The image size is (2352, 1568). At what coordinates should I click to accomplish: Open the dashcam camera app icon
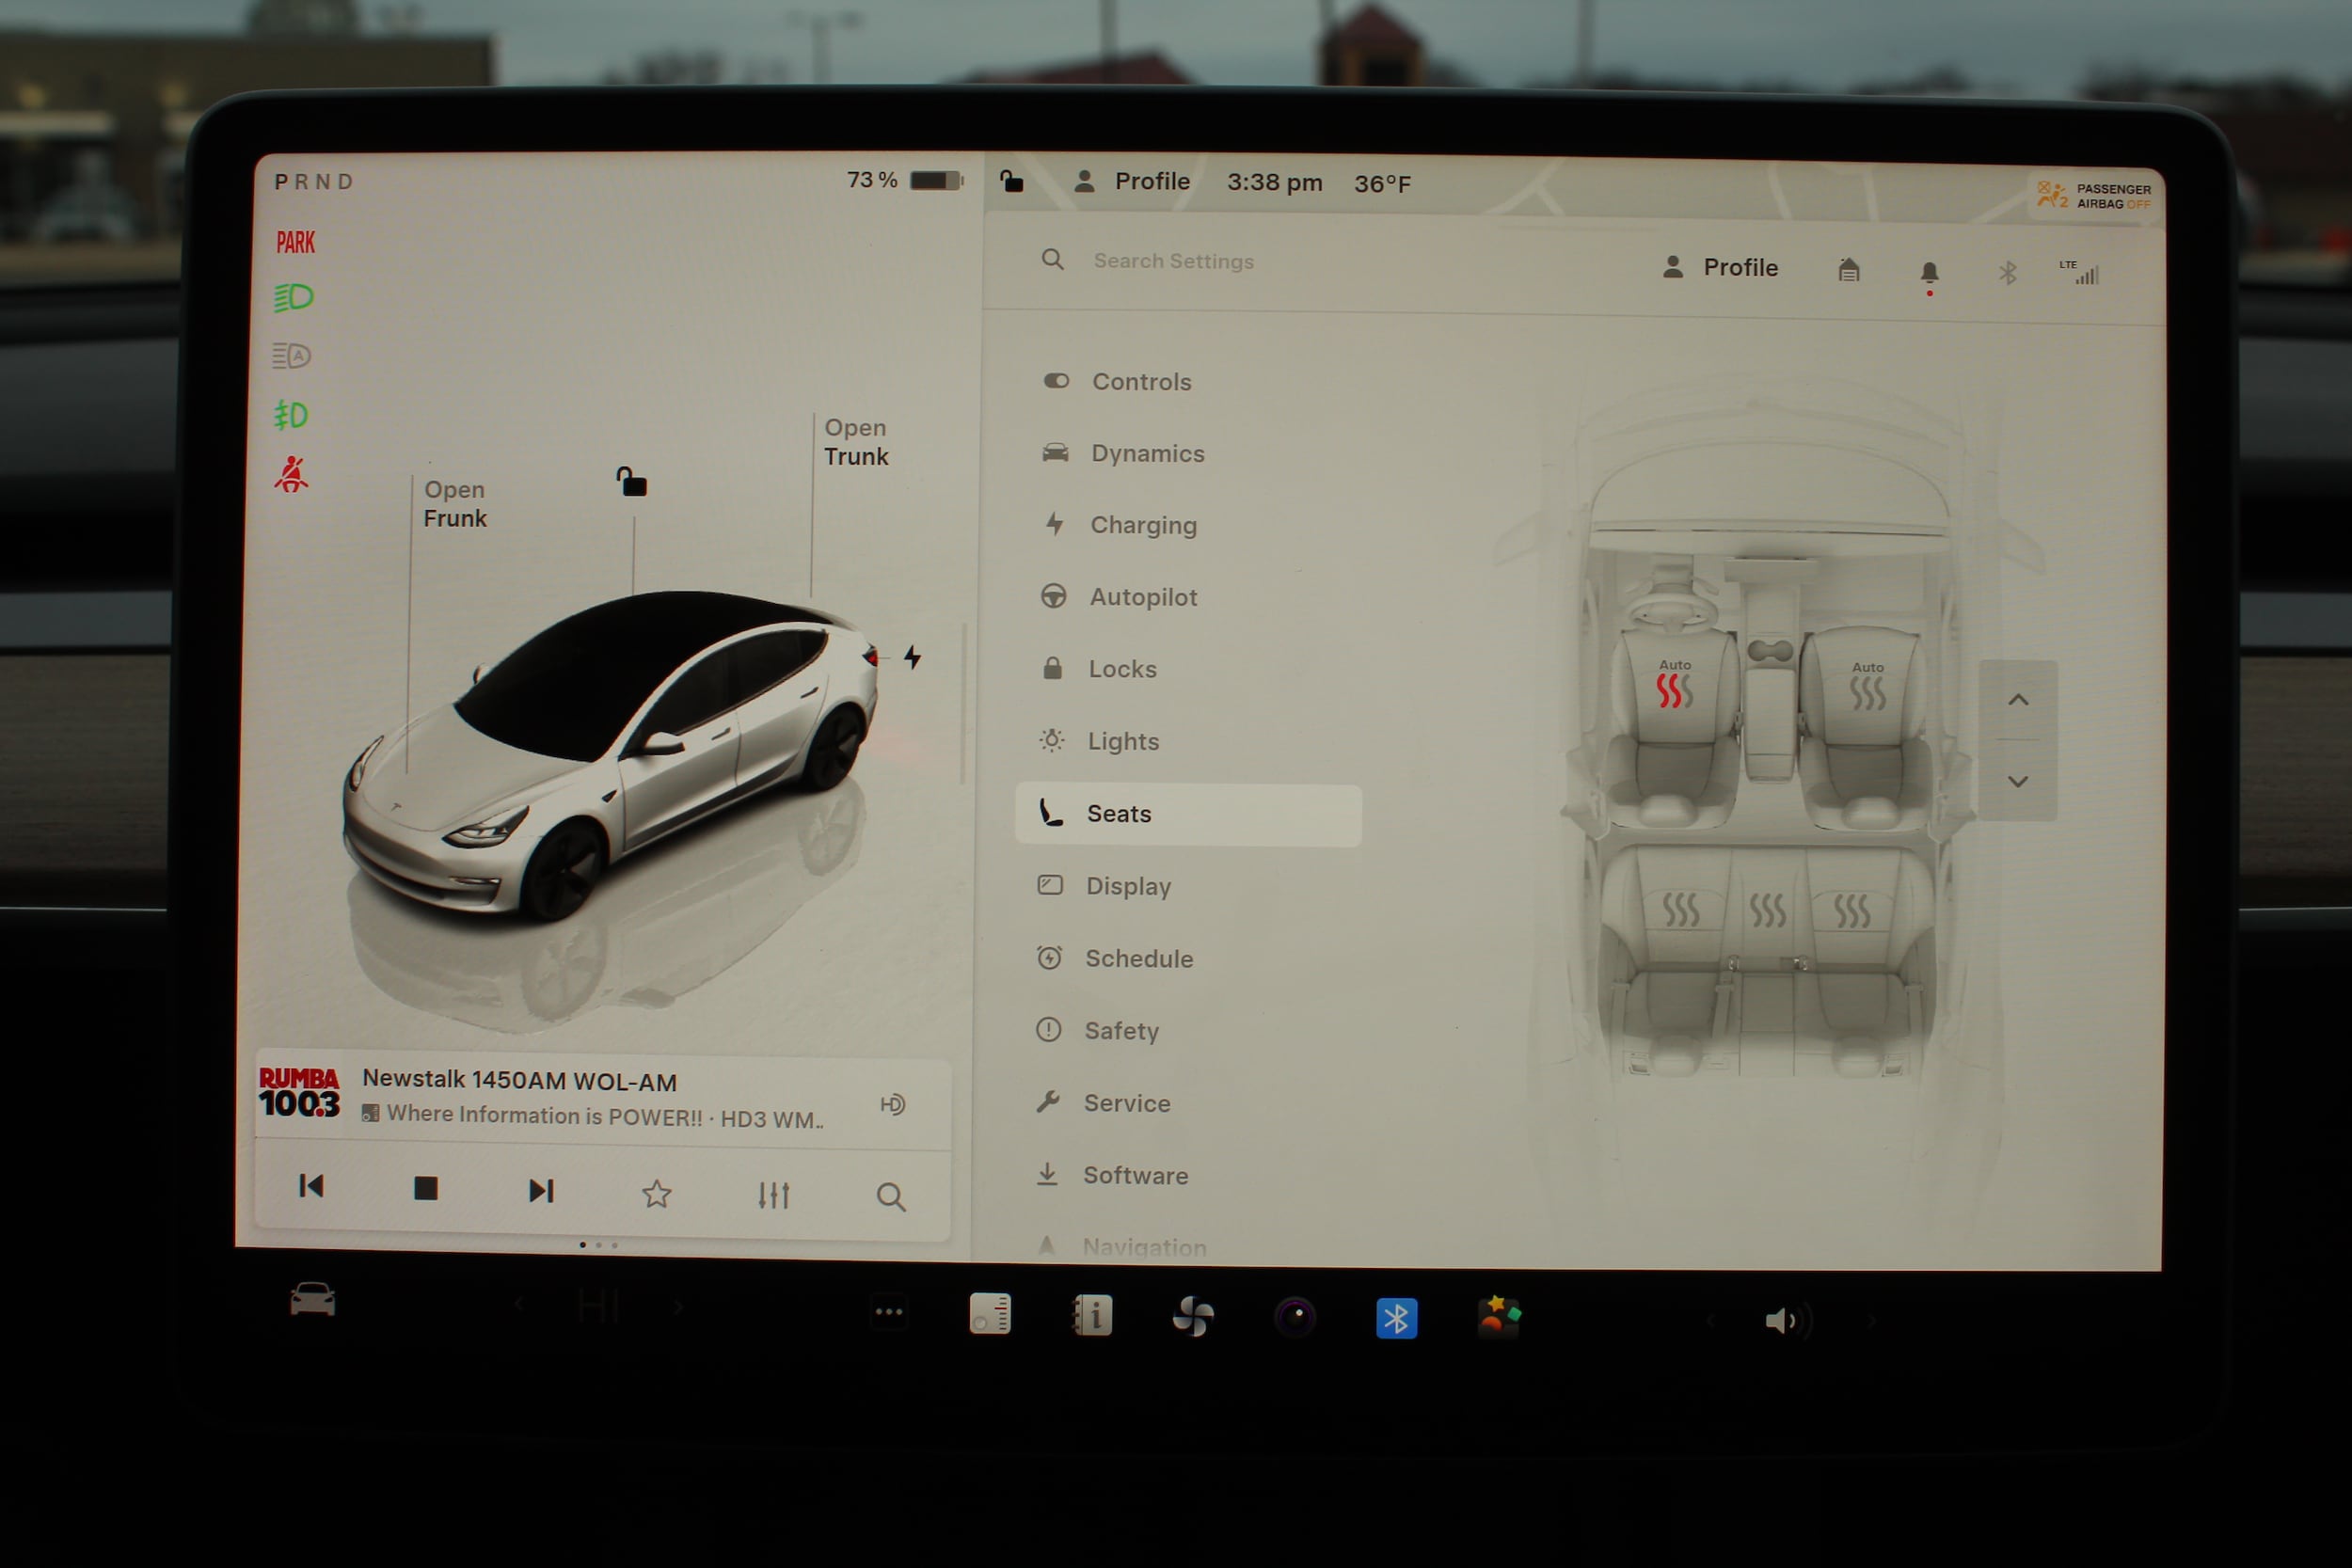point(1295,1317)
